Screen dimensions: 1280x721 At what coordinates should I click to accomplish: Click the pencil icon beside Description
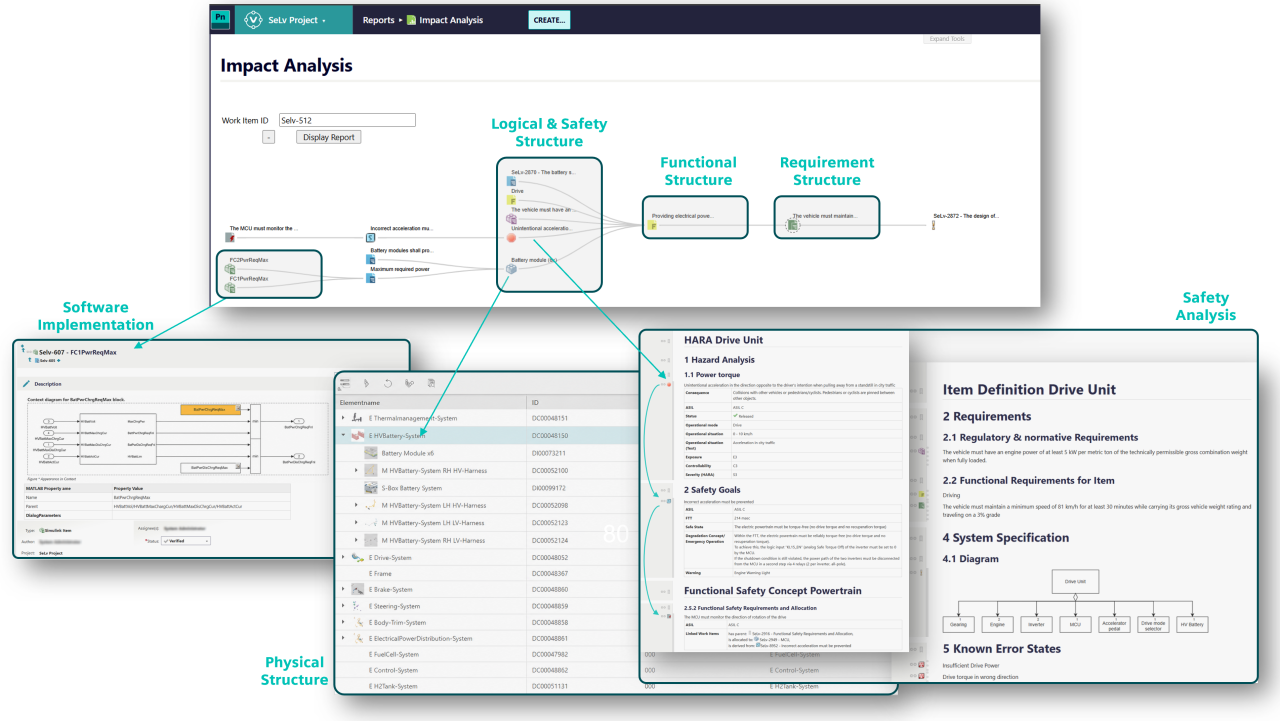pyautogui.click(x=26, y=384)
